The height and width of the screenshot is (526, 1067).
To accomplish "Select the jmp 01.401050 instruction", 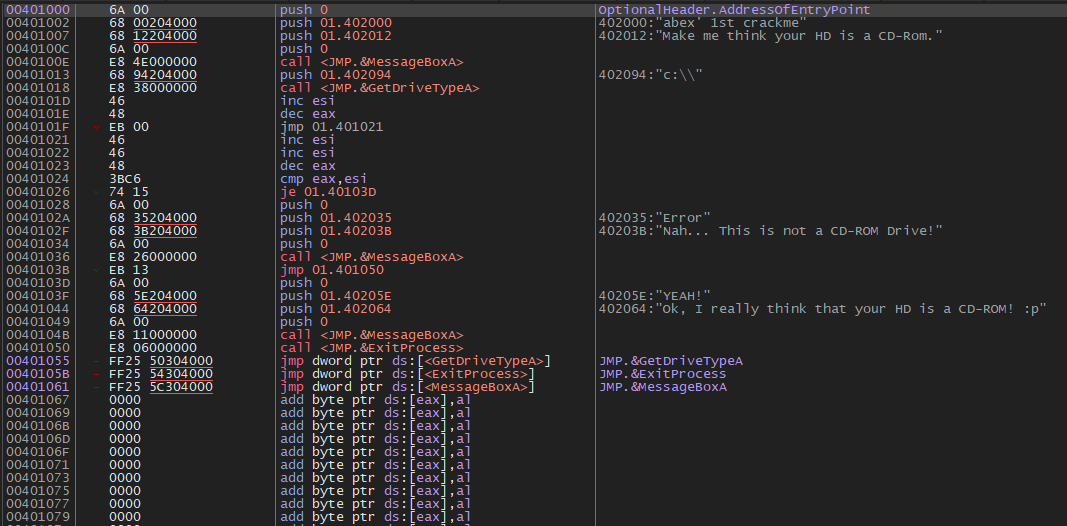I will [x=331, y=270].
